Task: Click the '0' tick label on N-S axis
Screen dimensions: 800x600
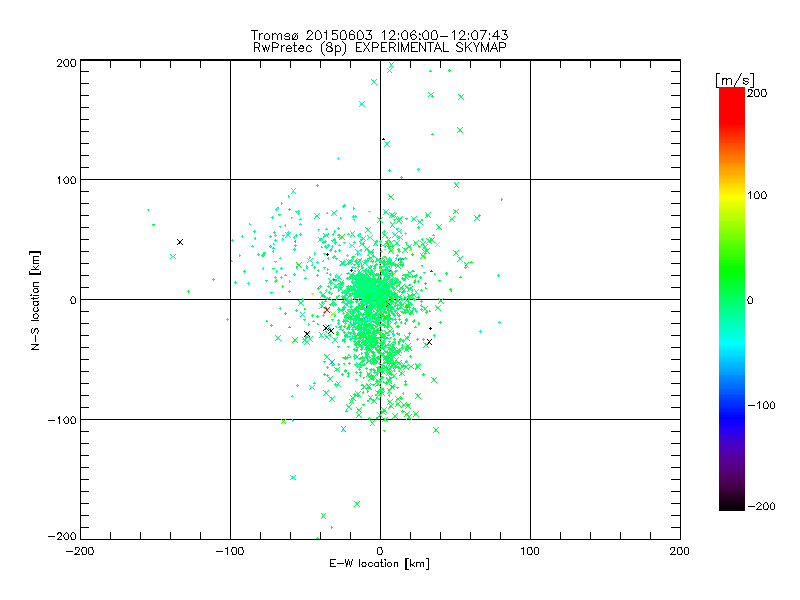Action: [73, 300]
